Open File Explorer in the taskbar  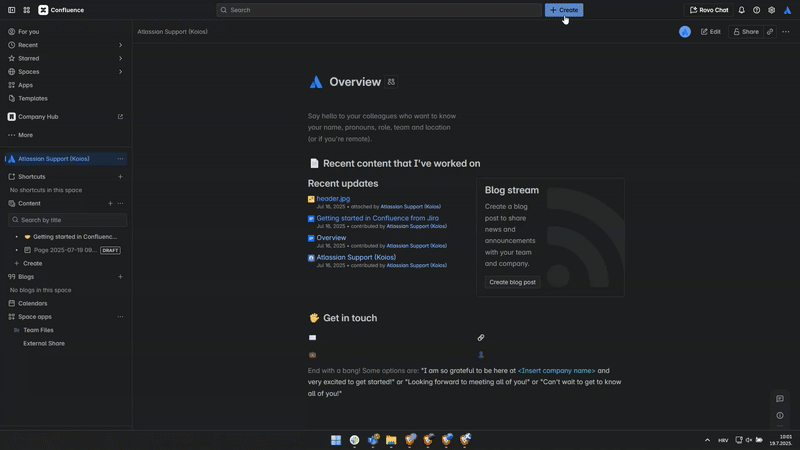pyautogui.click(x=391, y=440)
